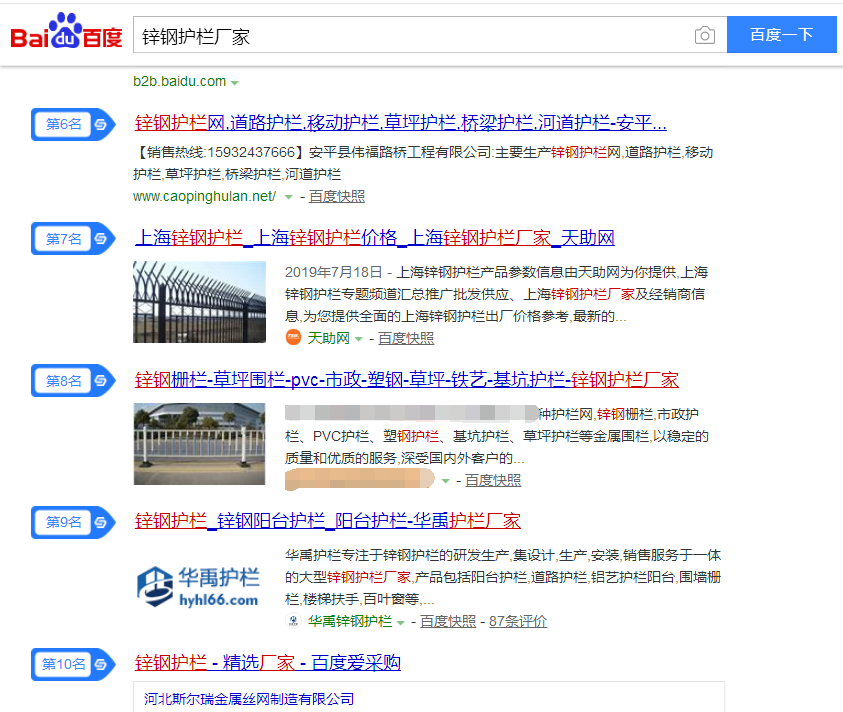The image size is (843, 712).
Task: Open the 华禹护栏 hyhl66.com logo thumbnail
Action: pyautogui.click(x=199, y=586)
